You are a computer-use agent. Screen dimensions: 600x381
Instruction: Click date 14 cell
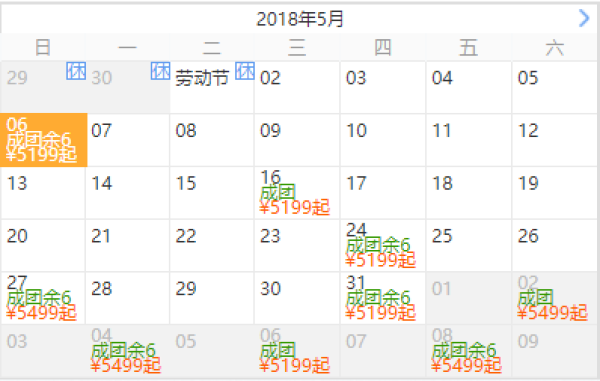pos(127,193)
